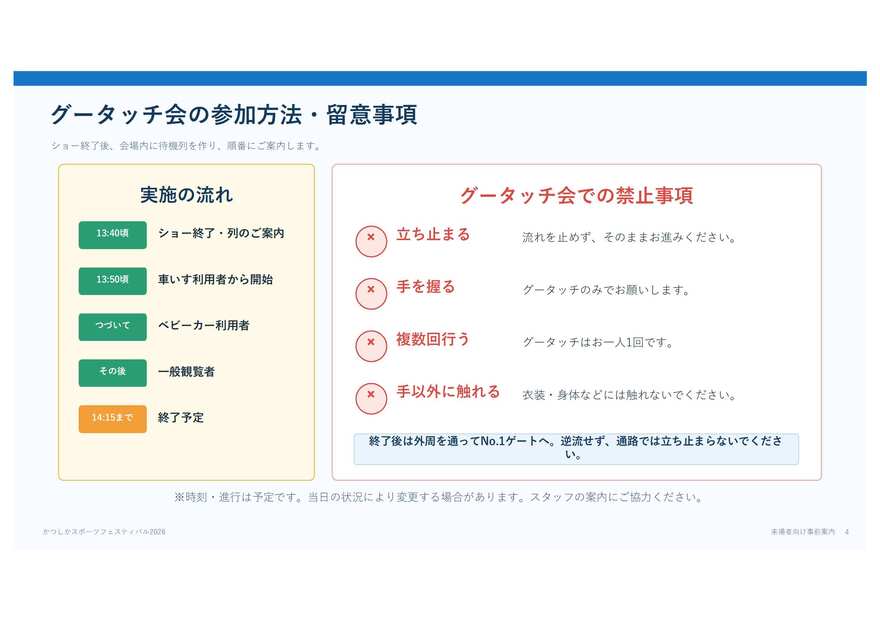Image resolution: width=880 pixels, height=622 pixels.
Task: Click the subtitle starting ショー終了後、会場内に待機列
Action: (187, 146)
